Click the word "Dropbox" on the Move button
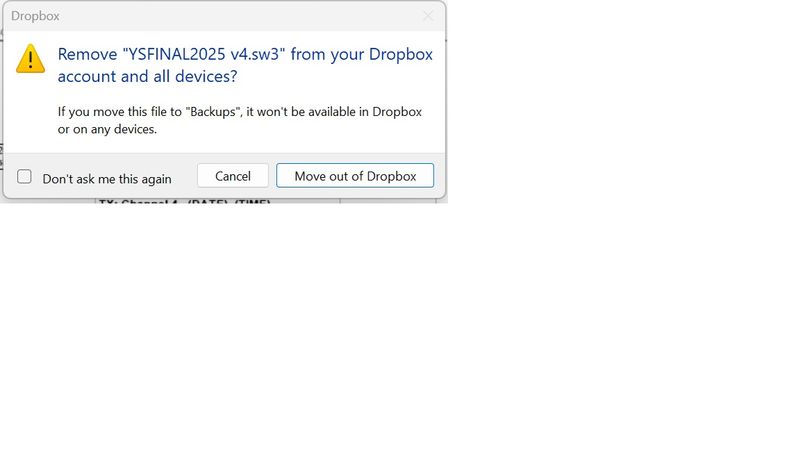 tap(391, 176)
